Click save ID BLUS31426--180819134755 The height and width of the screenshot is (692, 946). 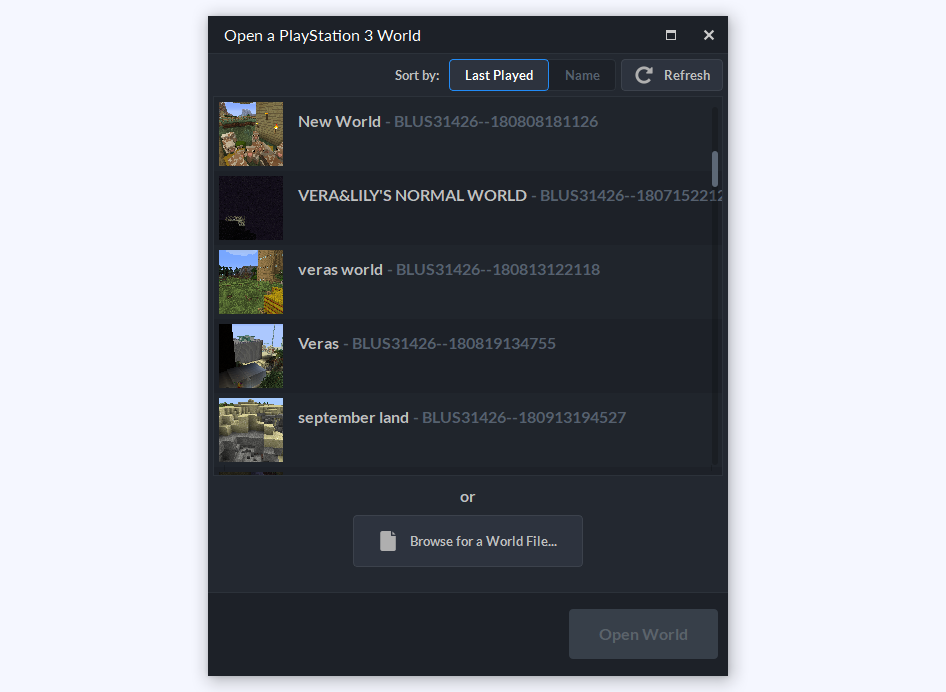coord(454,344)
